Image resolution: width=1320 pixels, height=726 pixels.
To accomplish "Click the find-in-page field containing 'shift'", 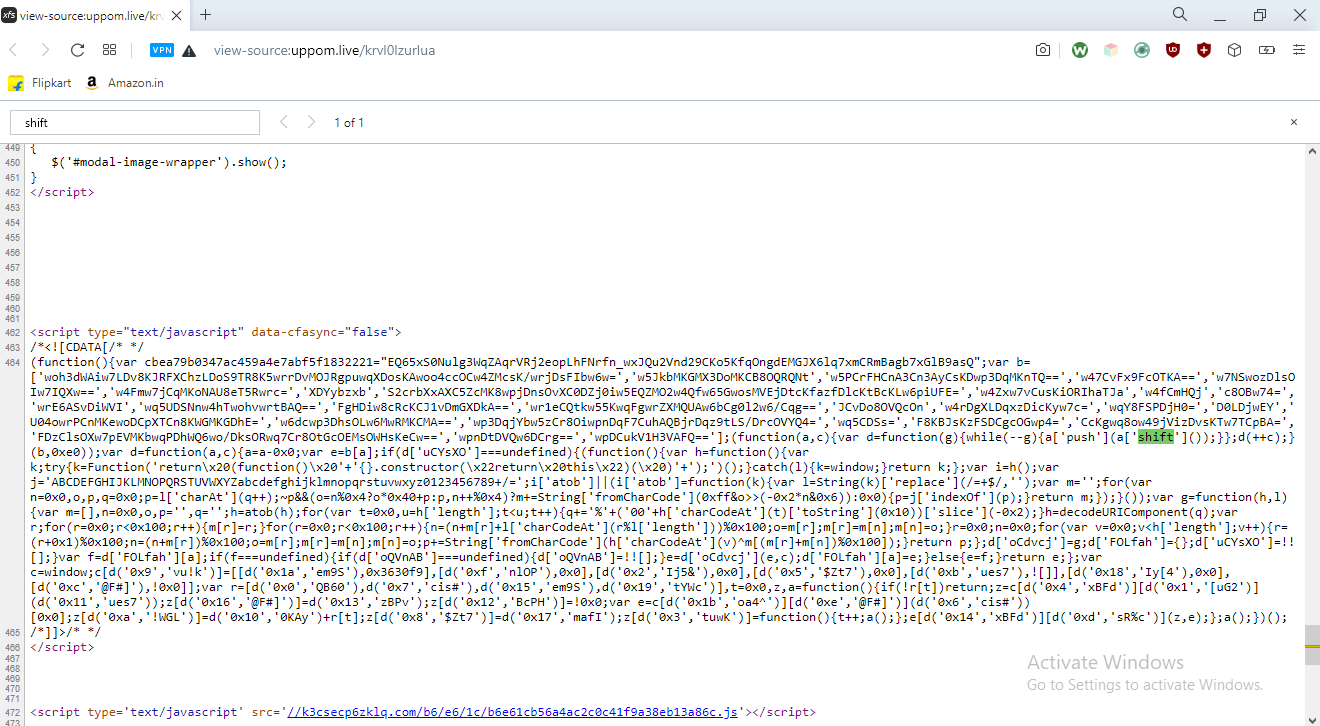I will (135, 122).
